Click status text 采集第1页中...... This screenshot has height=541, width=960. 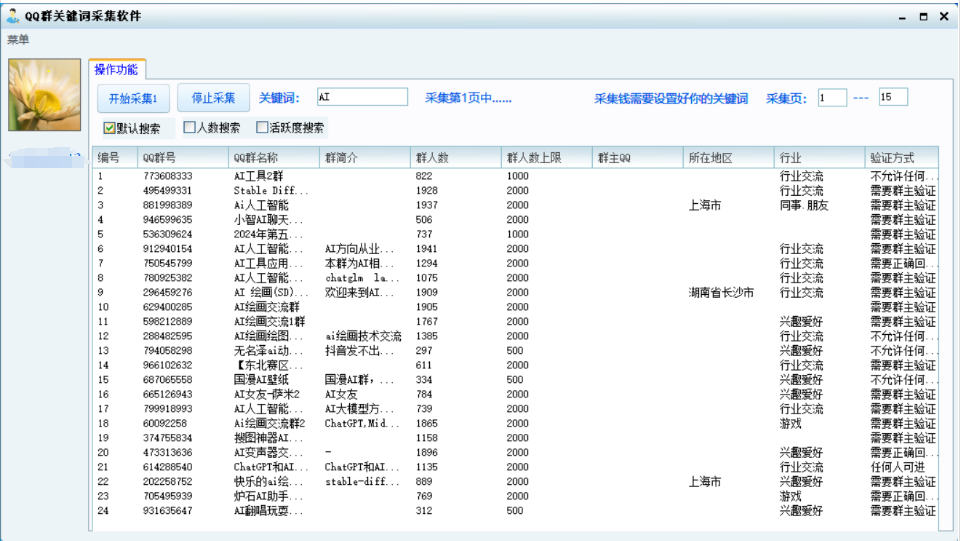pyautogui.click(x=468, y=98)
